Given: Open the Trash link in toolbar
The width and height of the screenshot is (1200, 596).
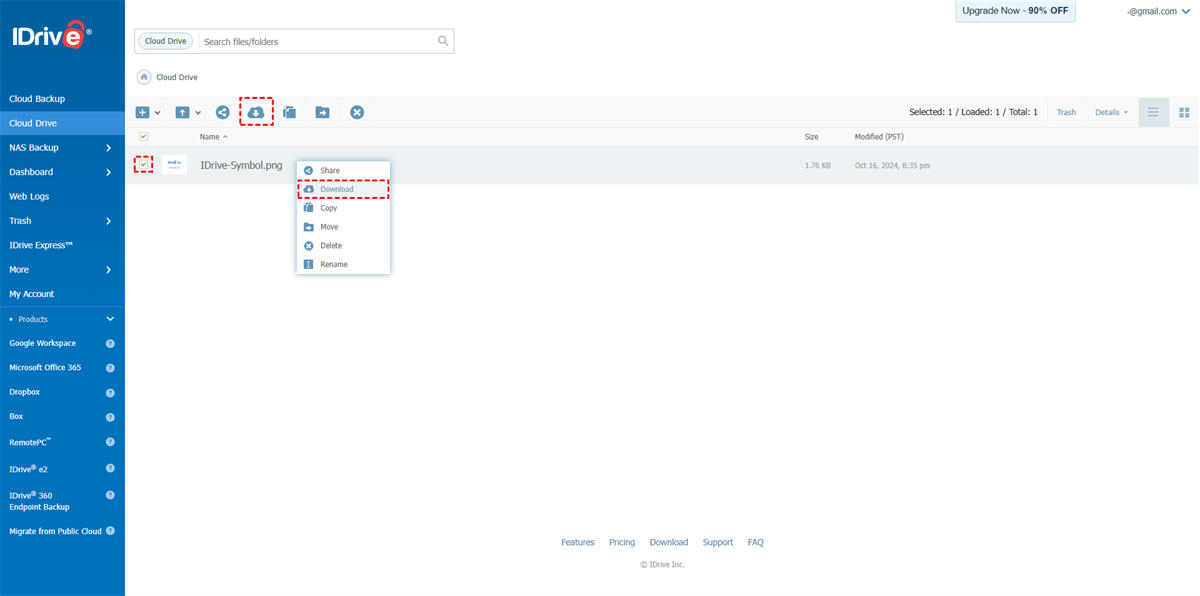Looking at the screenshot, I should pos(1066,112).
